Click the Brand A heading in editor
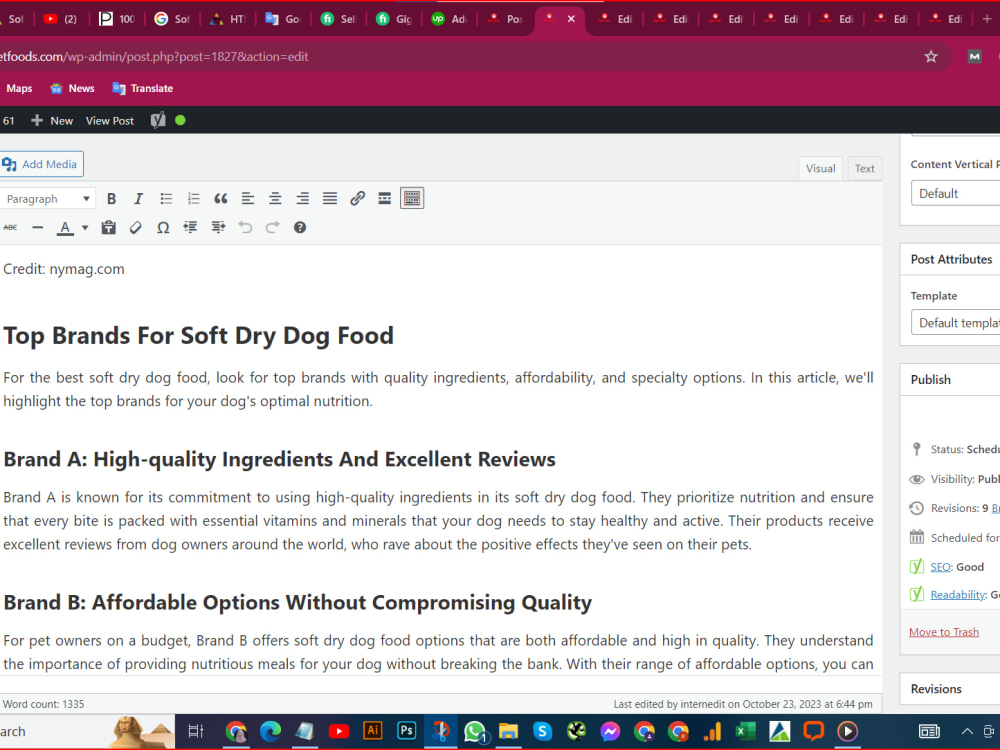The image size is (1000, 750). point(279,459)
